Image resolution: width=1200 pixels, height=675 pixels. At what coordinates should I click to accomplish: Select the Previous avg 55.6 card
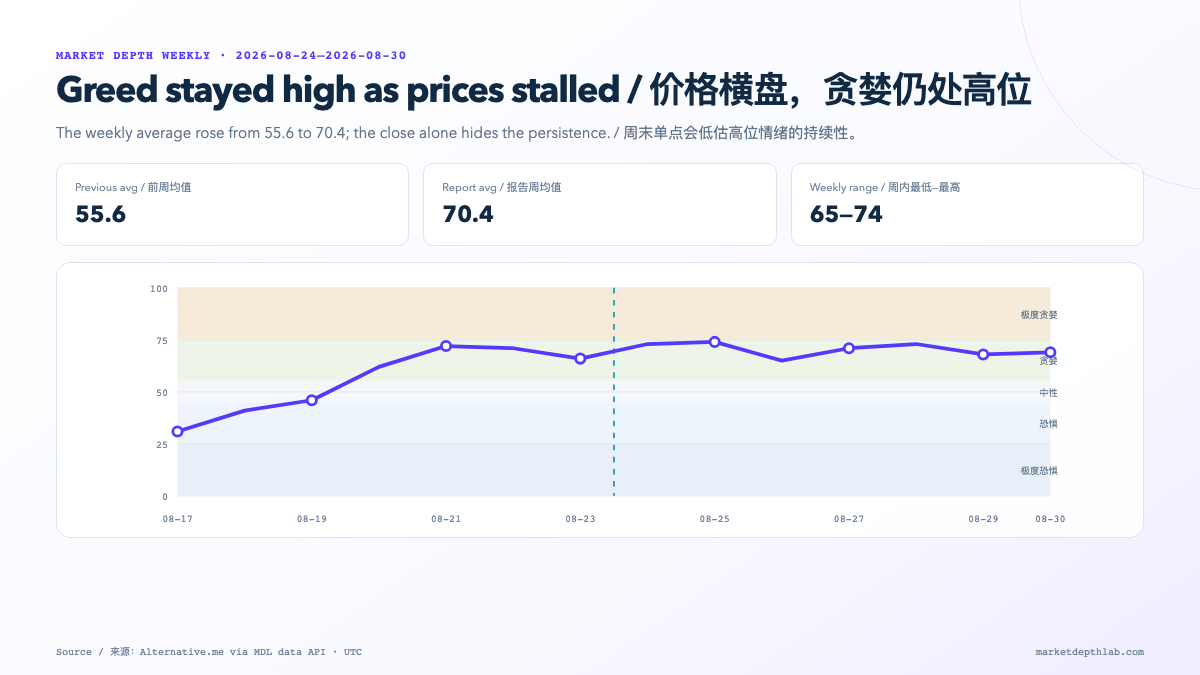click(232, 204)
